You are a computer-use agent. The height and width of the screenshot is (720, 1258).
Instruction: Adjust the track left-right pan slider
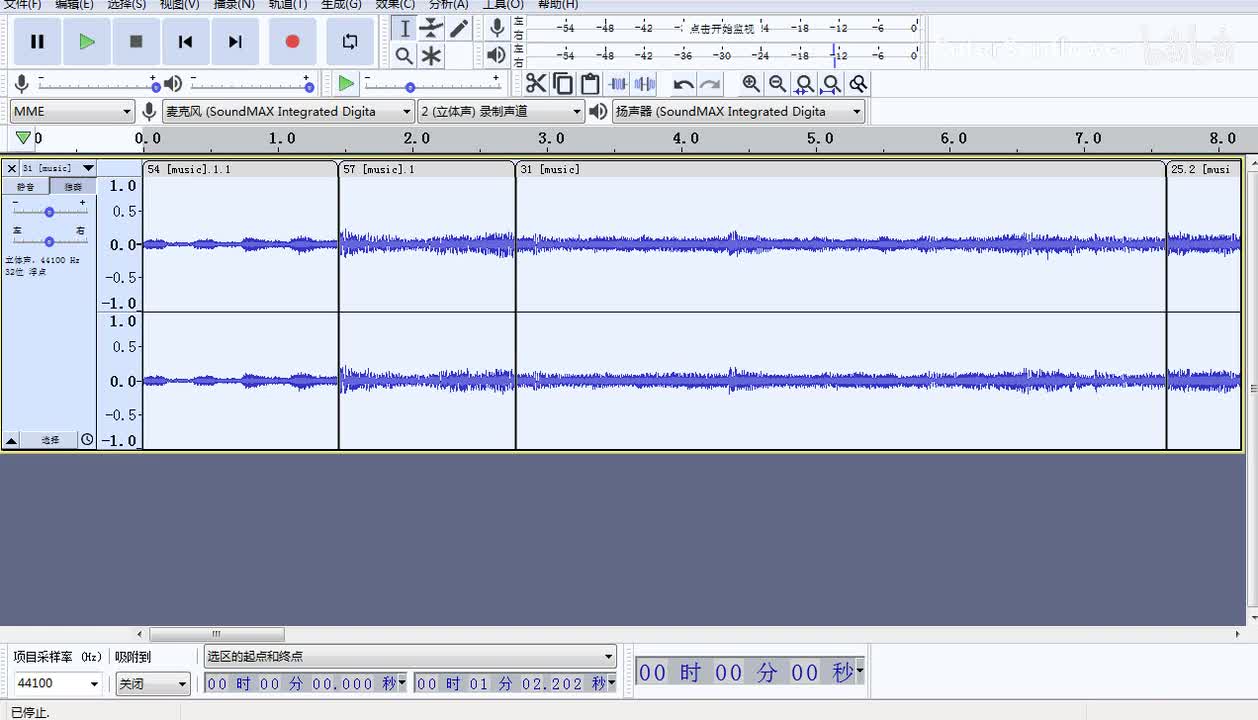(49, 240)
